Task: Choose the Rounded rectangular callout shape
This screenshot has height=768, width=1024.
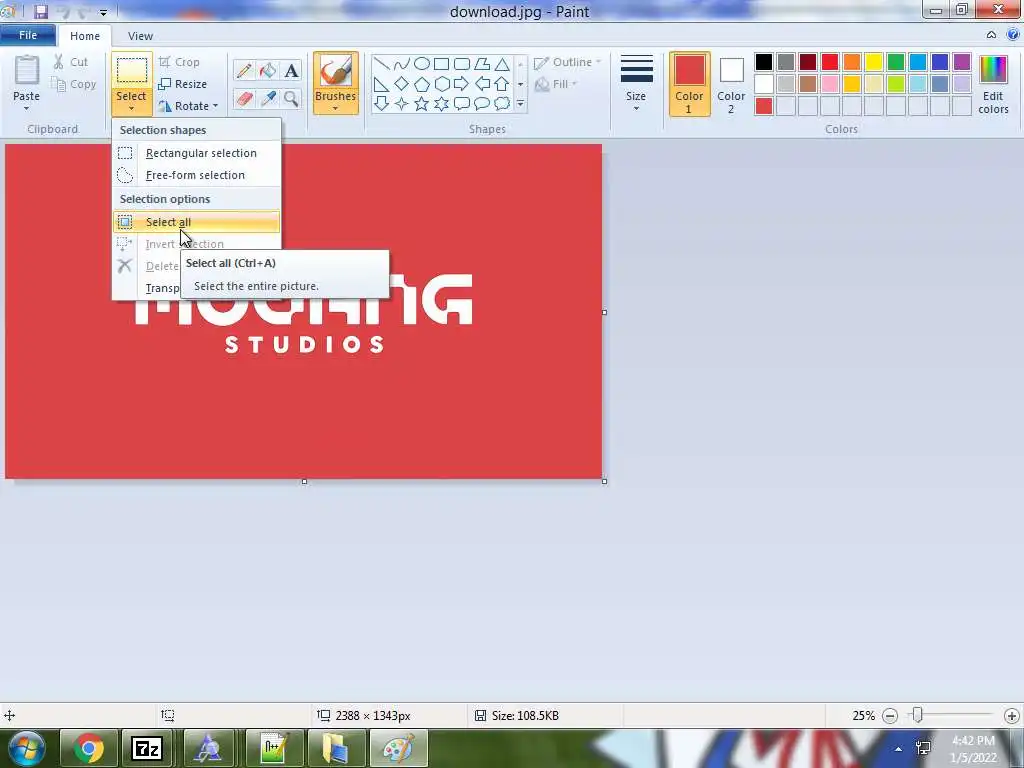Action: pos(462,103)
